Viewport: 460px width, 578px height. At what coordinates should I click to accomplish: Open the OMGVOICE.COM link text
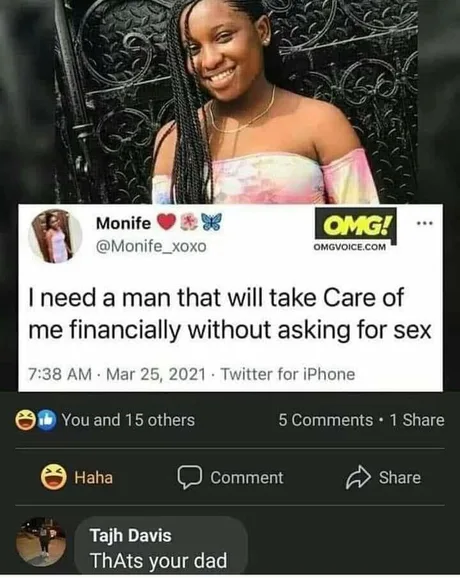pos(350,247)
